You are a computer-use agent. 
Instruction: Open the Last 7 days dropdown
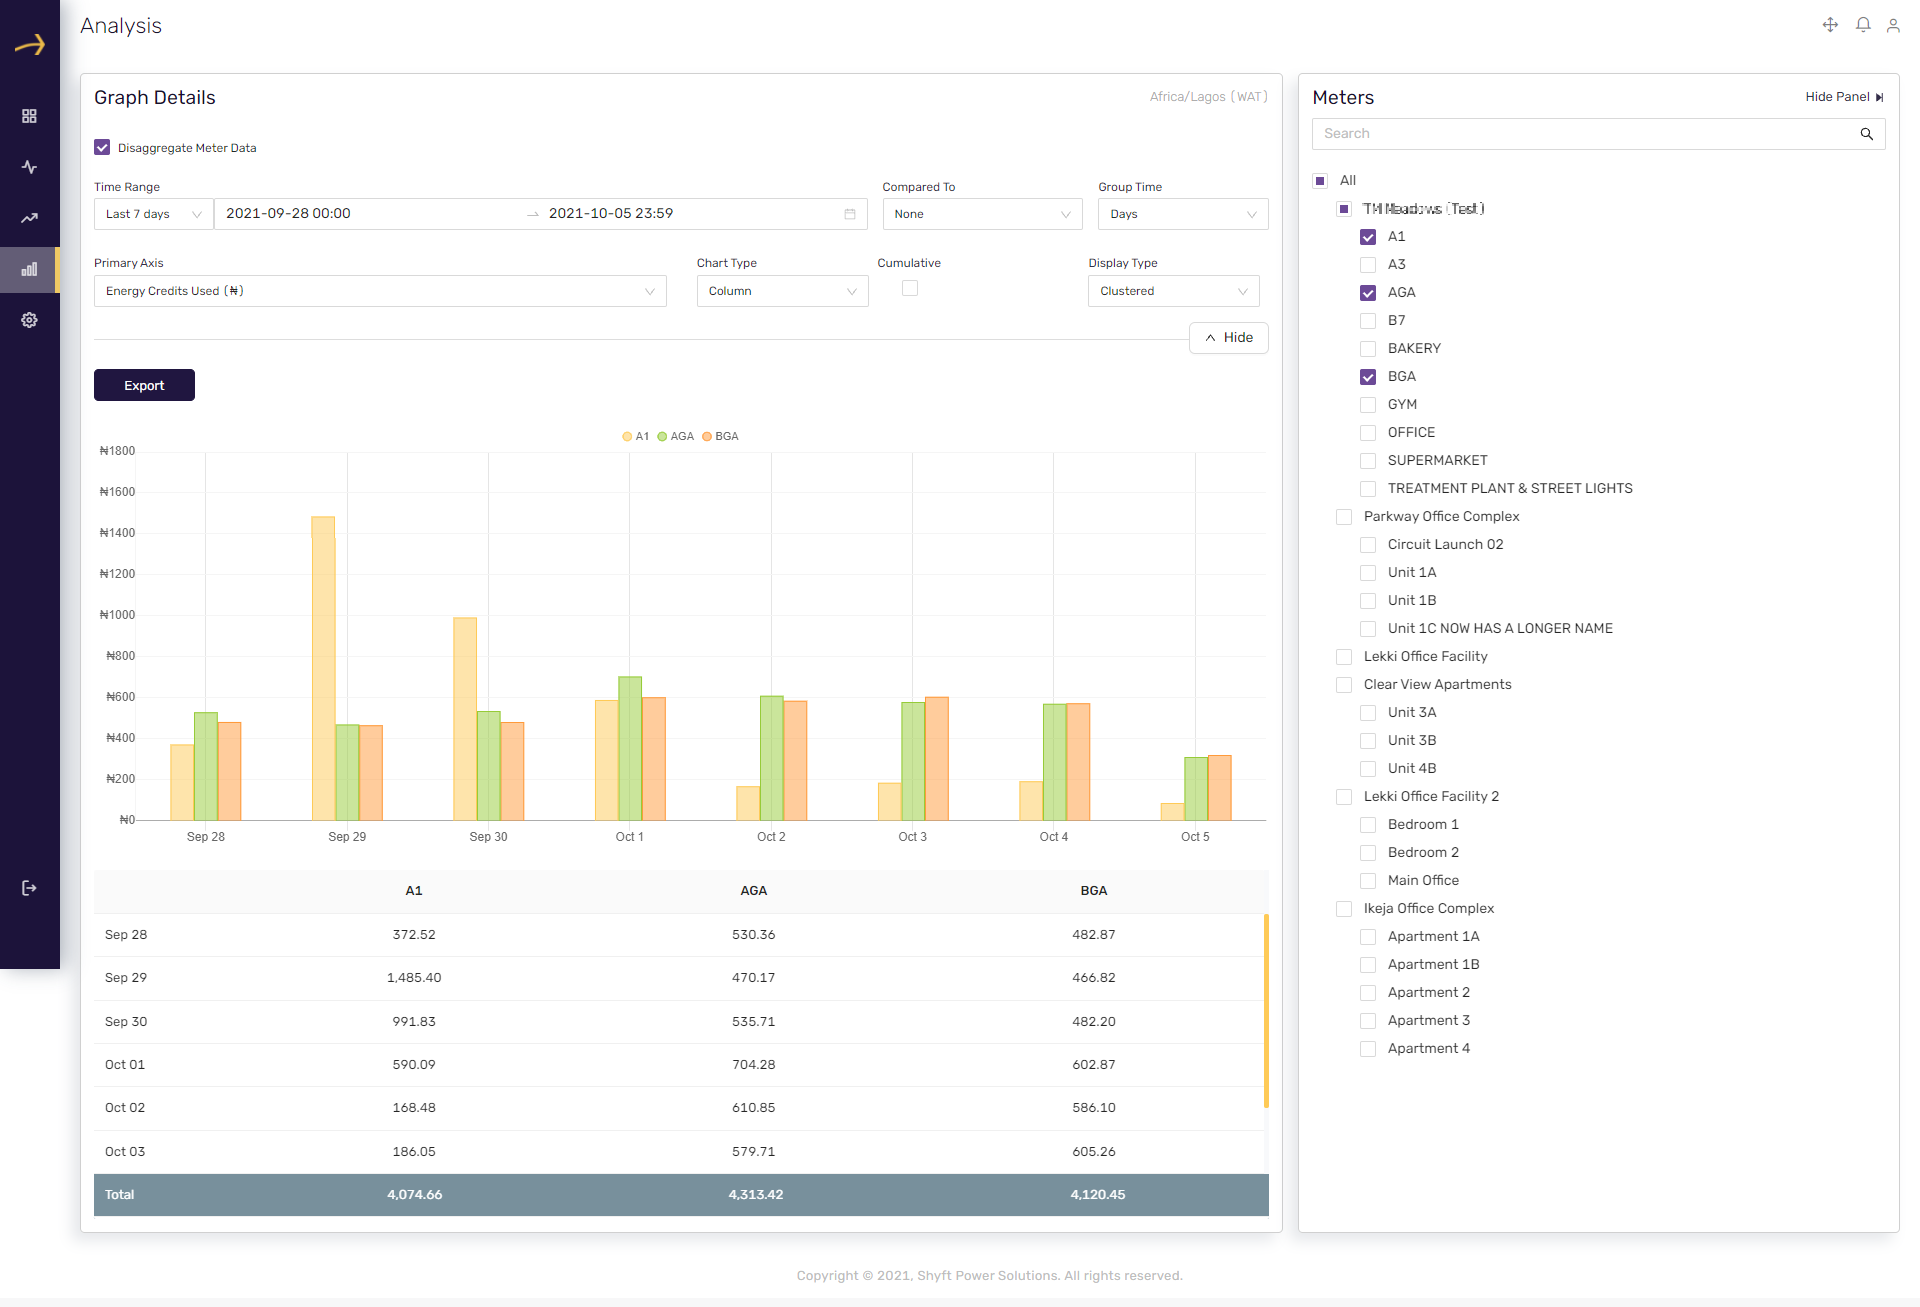153,214
